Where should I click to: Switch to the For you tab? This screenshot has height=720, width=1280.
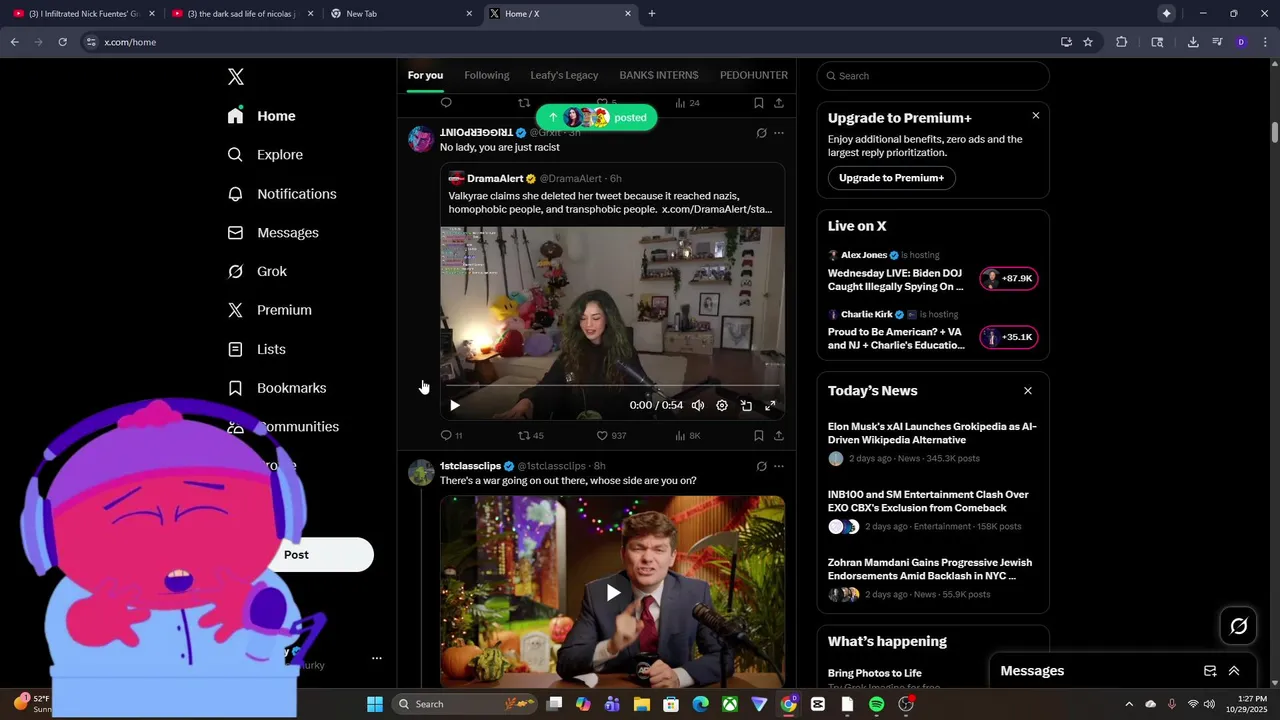pos(425,75)
